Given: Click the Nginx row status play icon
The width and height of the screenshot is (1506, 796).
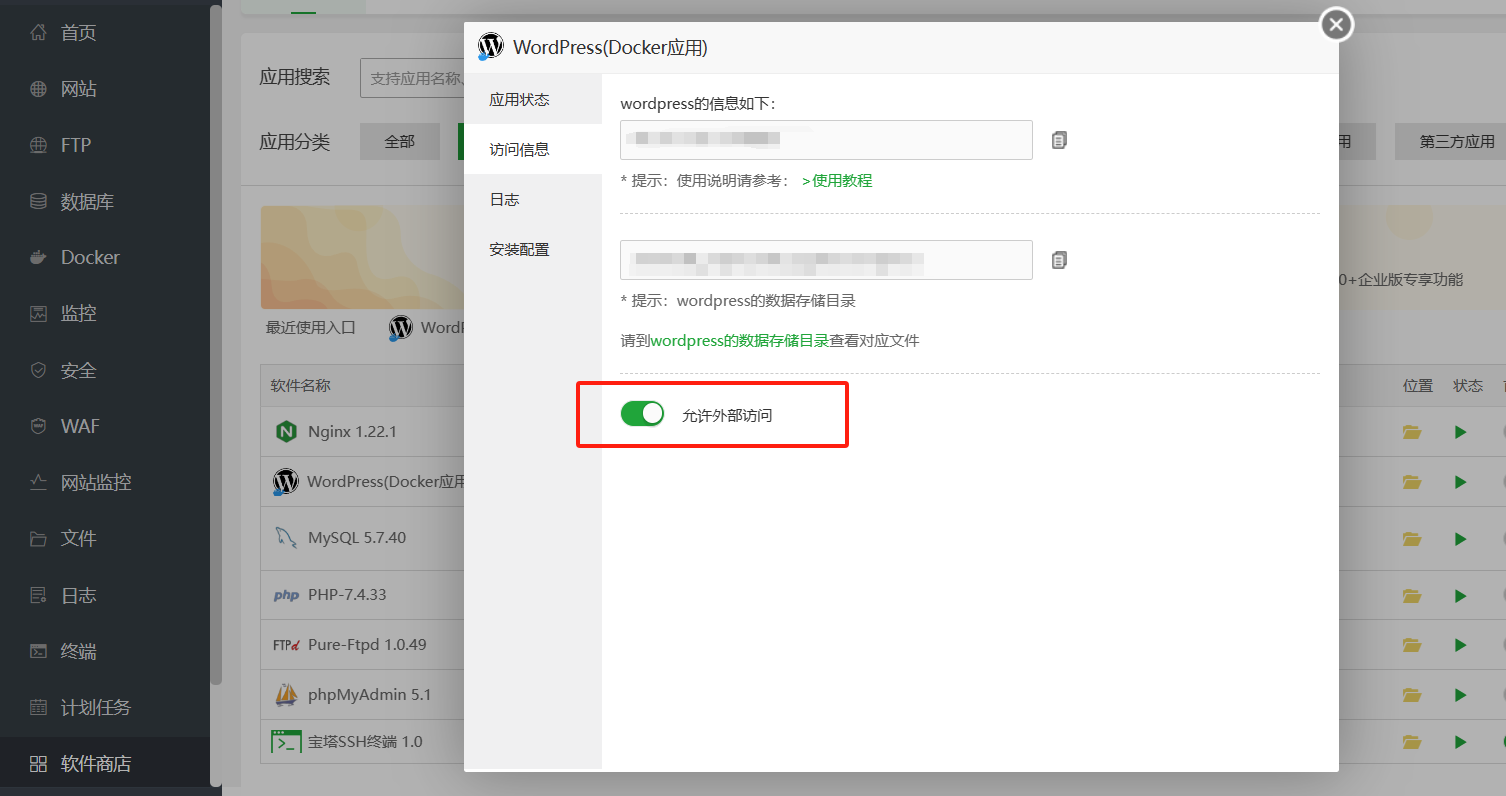Looking at the screenshot, I should (x=1461, y=432).
